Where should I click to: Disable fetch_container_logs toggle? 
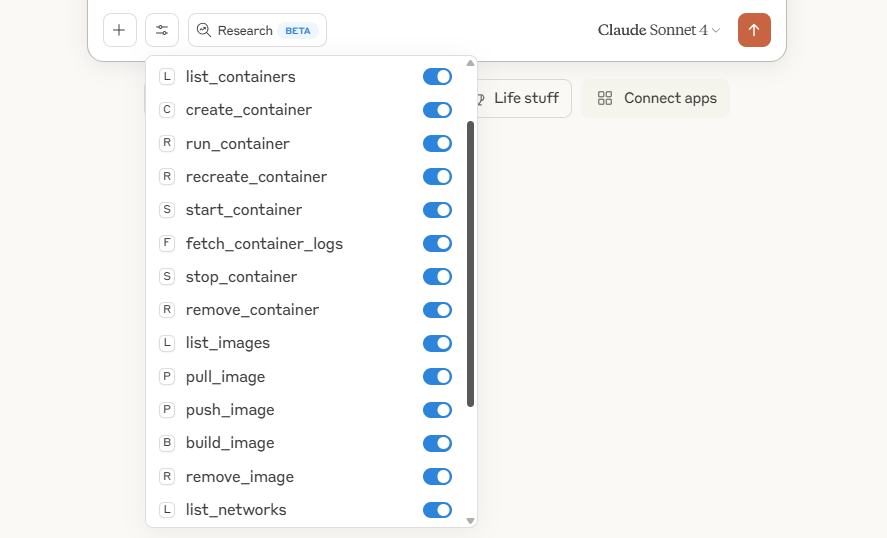point(437,243)
